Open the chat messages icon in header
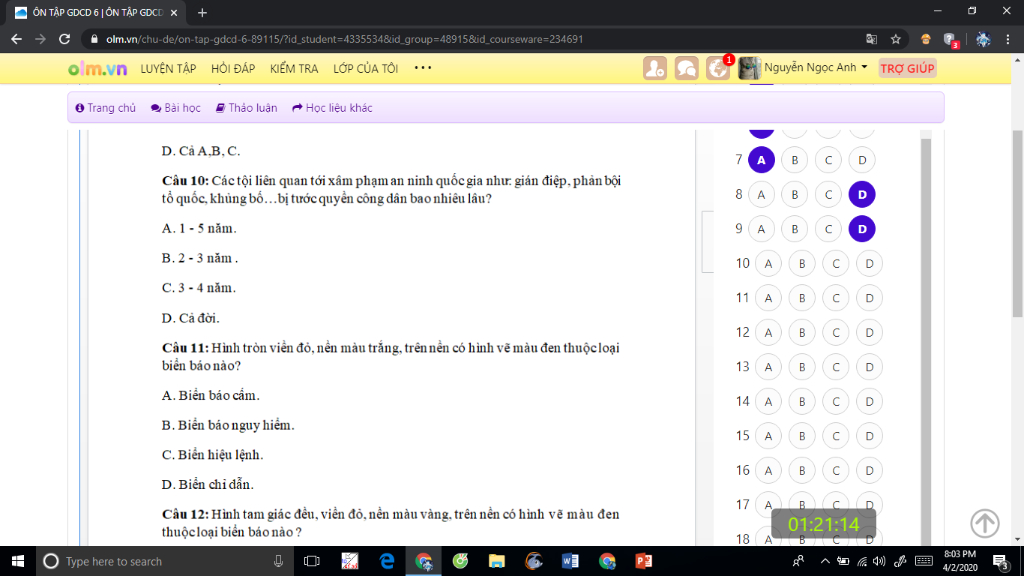Screen dimensions: 1024x576 pos(686,68)
